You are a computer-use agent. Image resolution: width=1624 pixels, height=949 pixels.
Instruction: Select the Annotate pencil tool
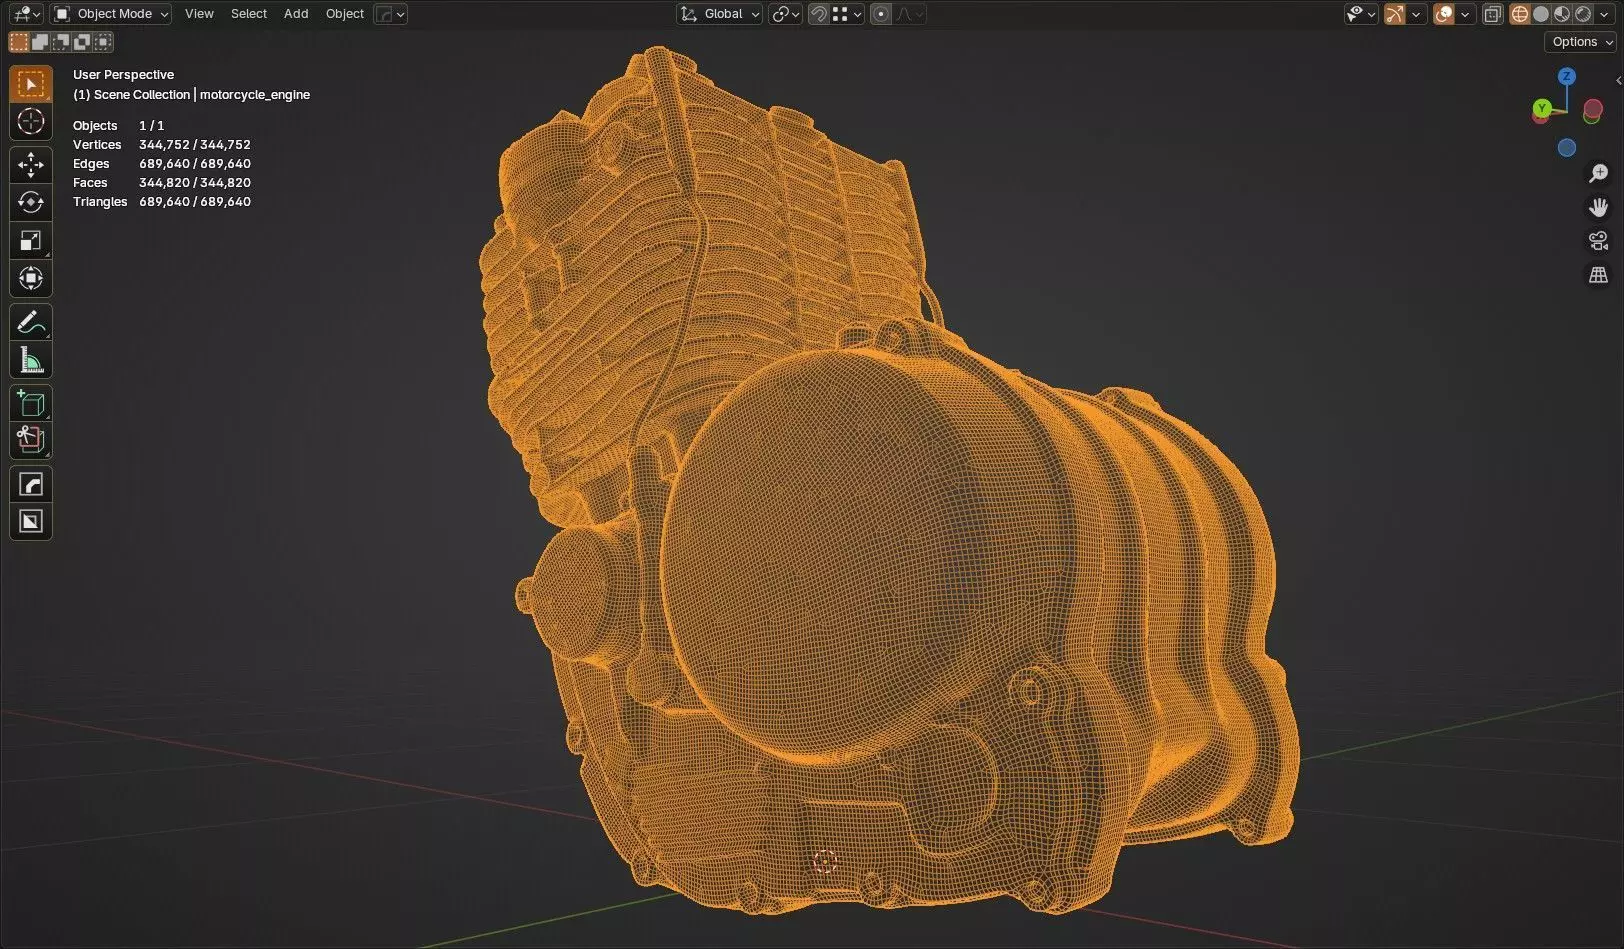tap(31, 322)
